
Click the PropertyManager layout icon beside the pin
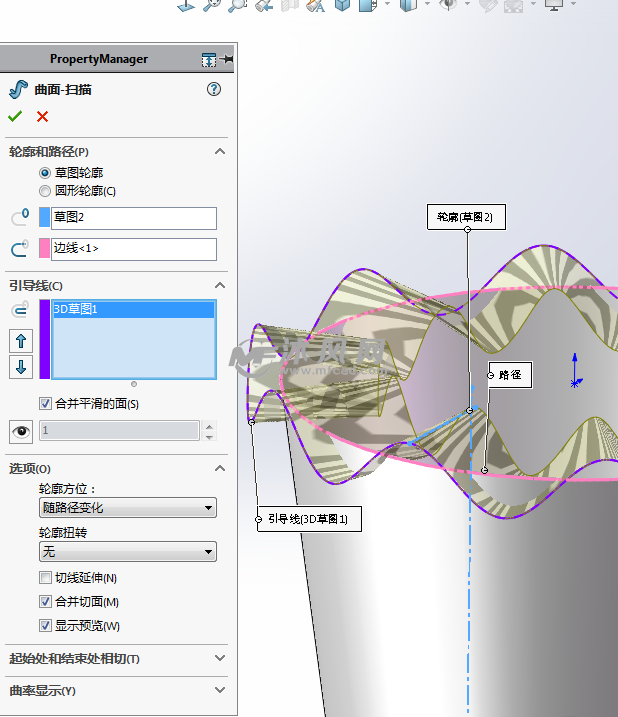pos(208,60)
